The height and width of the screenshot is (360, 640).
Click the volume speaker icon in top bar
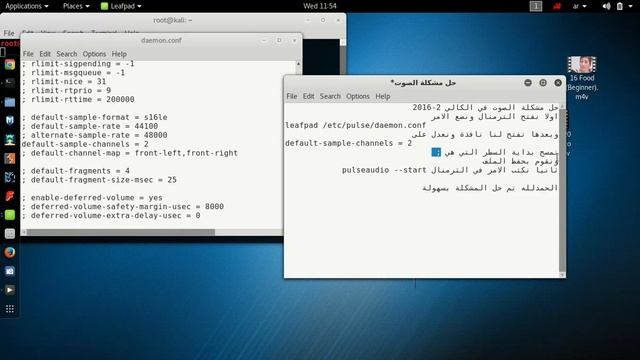tap(607, 6)
